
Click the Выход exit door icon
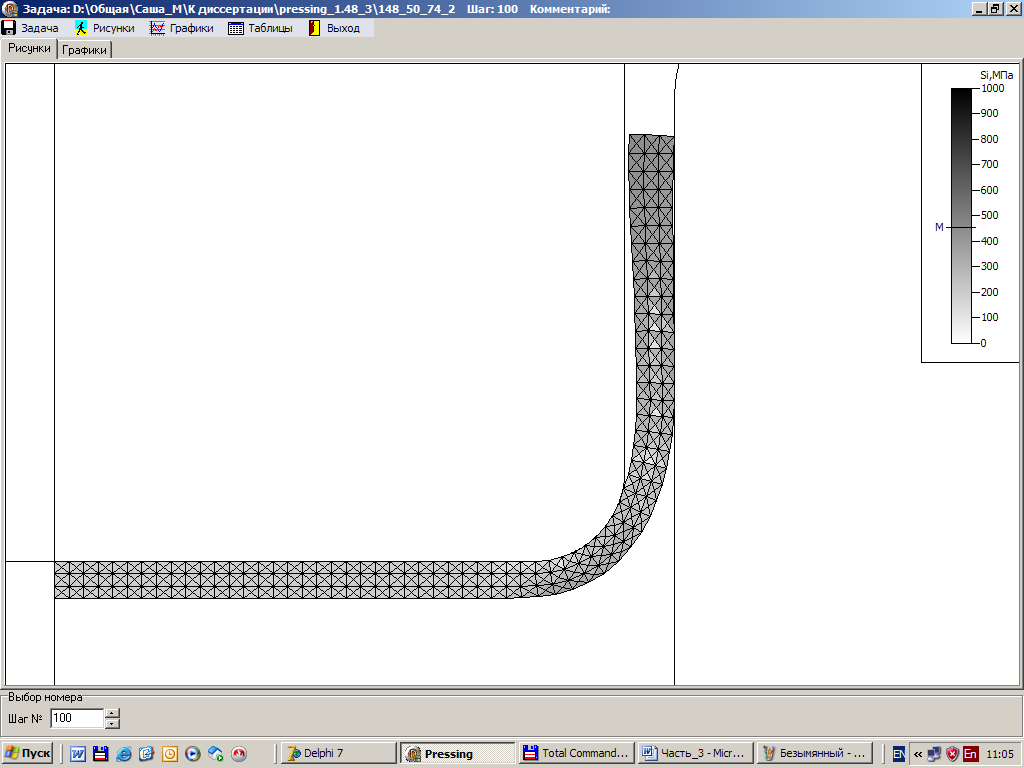(314, 28)
